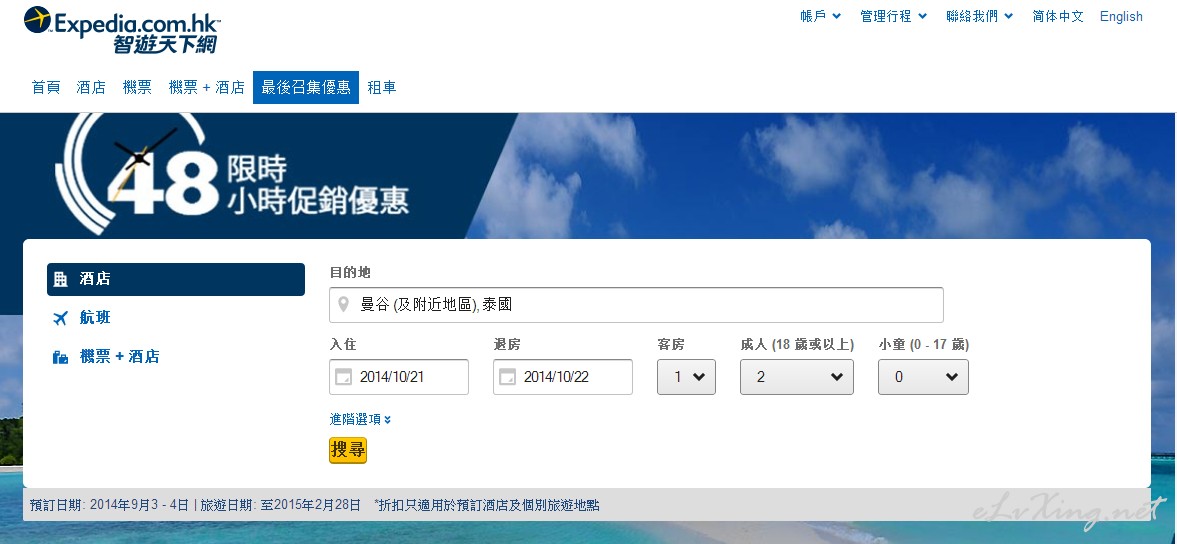Click the 退房 date field 2014/10/22
The width and height of the screenshot is (1177, 544).
coord(563,377)
